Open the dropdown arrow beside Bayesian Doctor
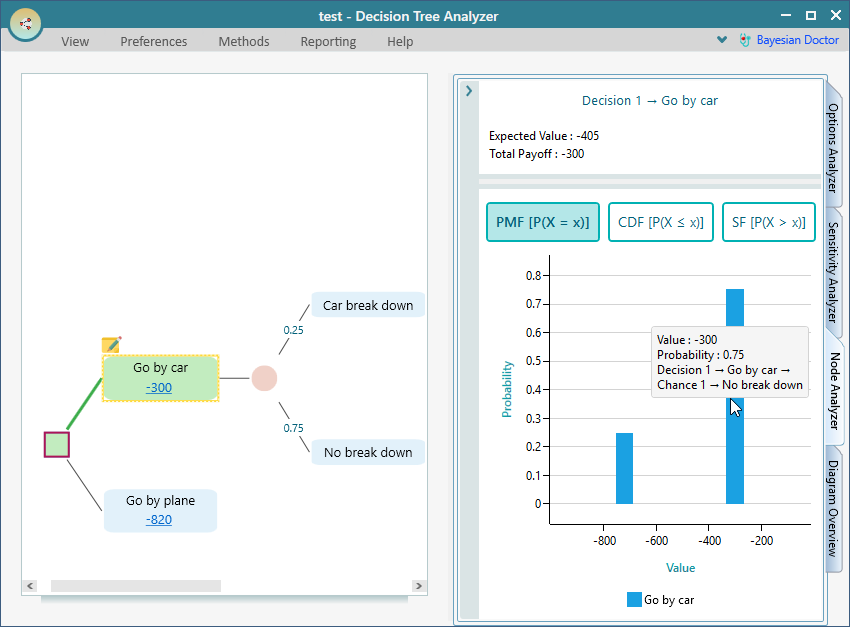The height and width of the screenshot is (627, 850). point(722,41)
